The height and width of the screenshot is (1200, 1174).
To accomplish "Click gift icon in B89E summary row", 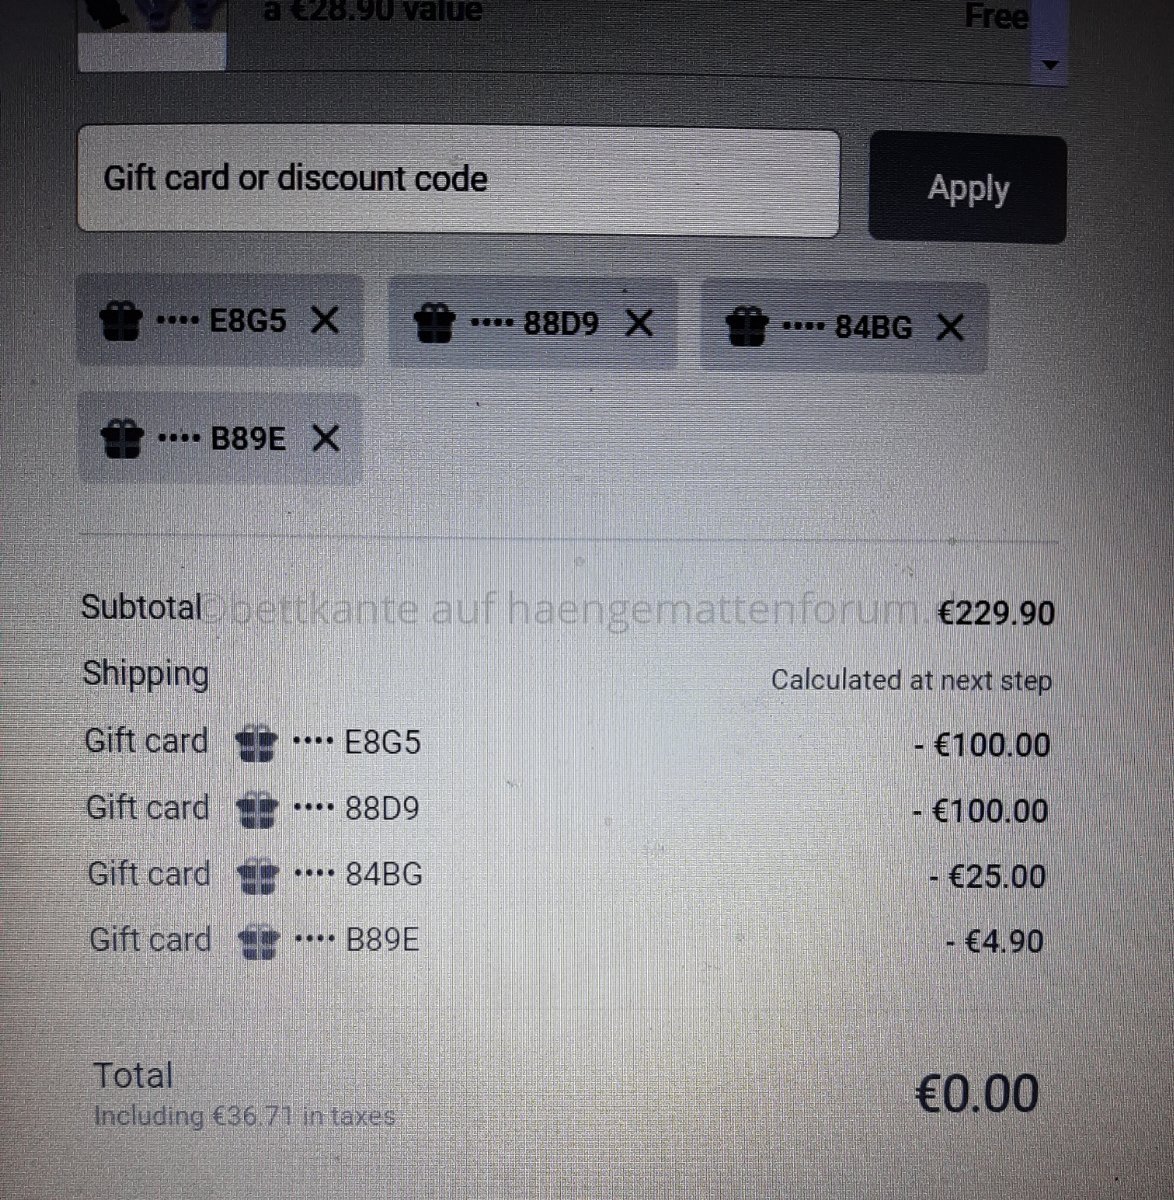I will 258,942.
